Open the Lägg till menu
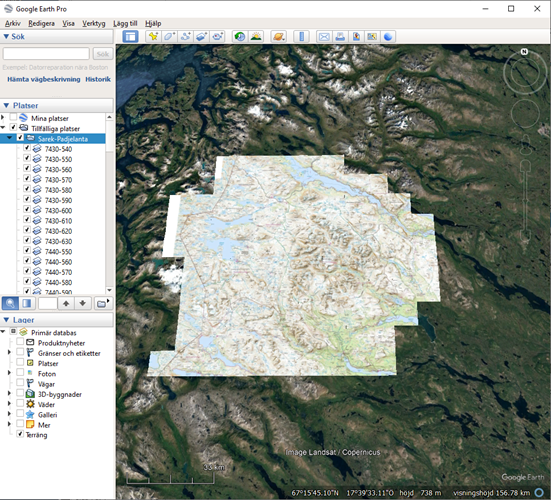The height and width of the screenshot is (500, 551). click(125, 24)
